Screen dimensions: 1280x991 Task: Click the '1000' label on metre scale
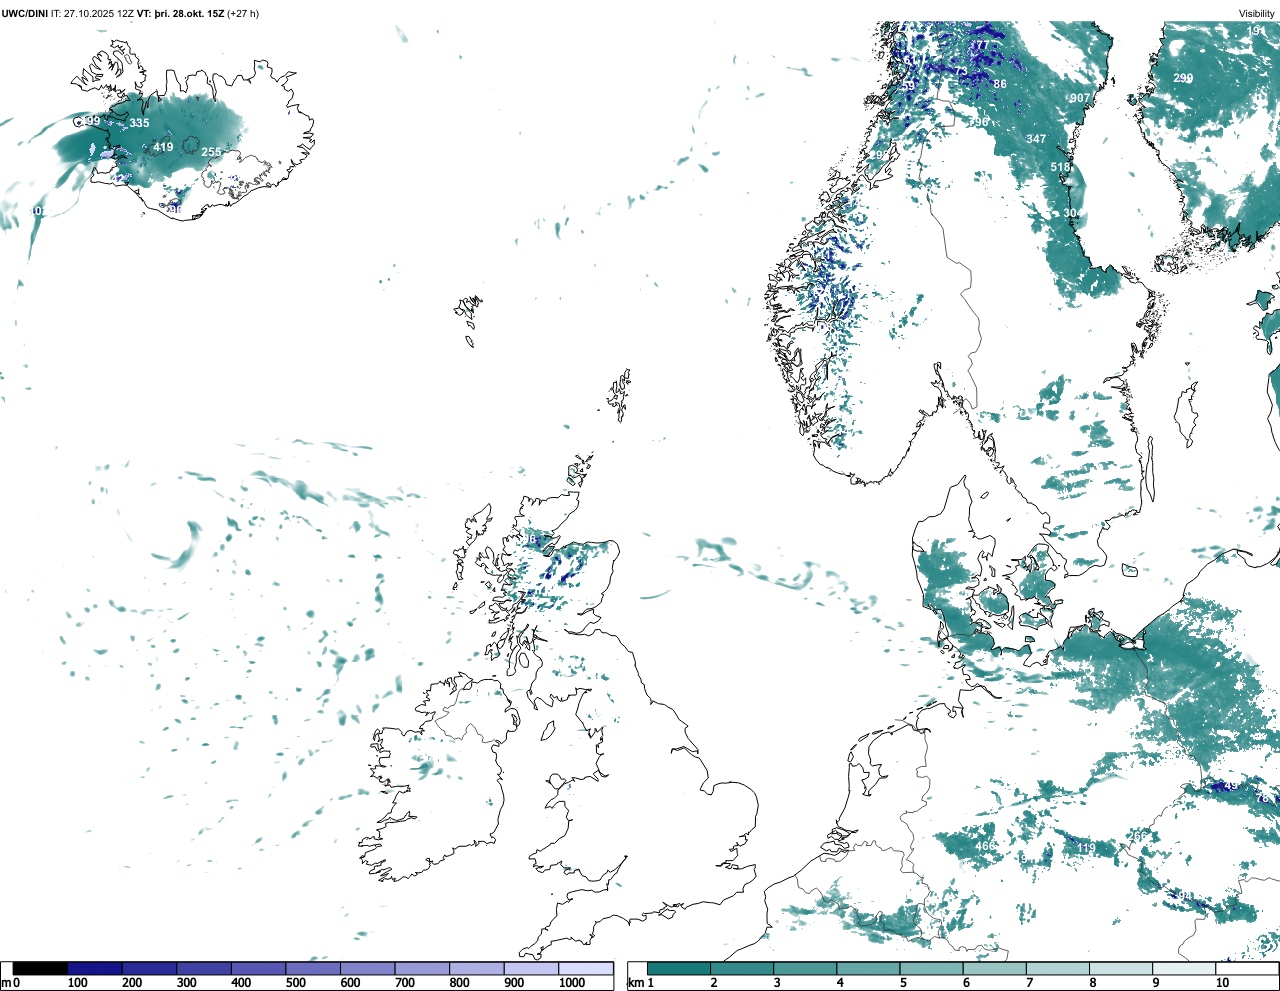tap(572, 983)
